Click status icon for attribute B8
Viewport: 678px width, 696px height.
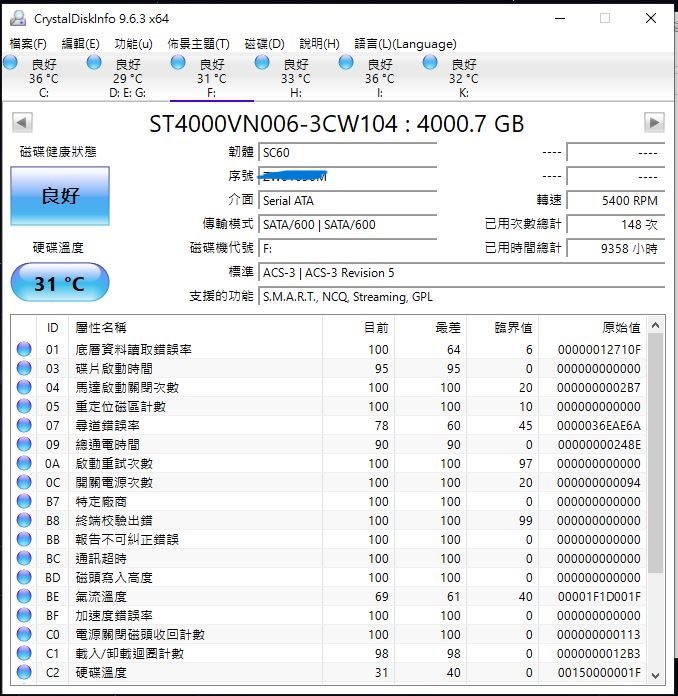click(24, 520)
